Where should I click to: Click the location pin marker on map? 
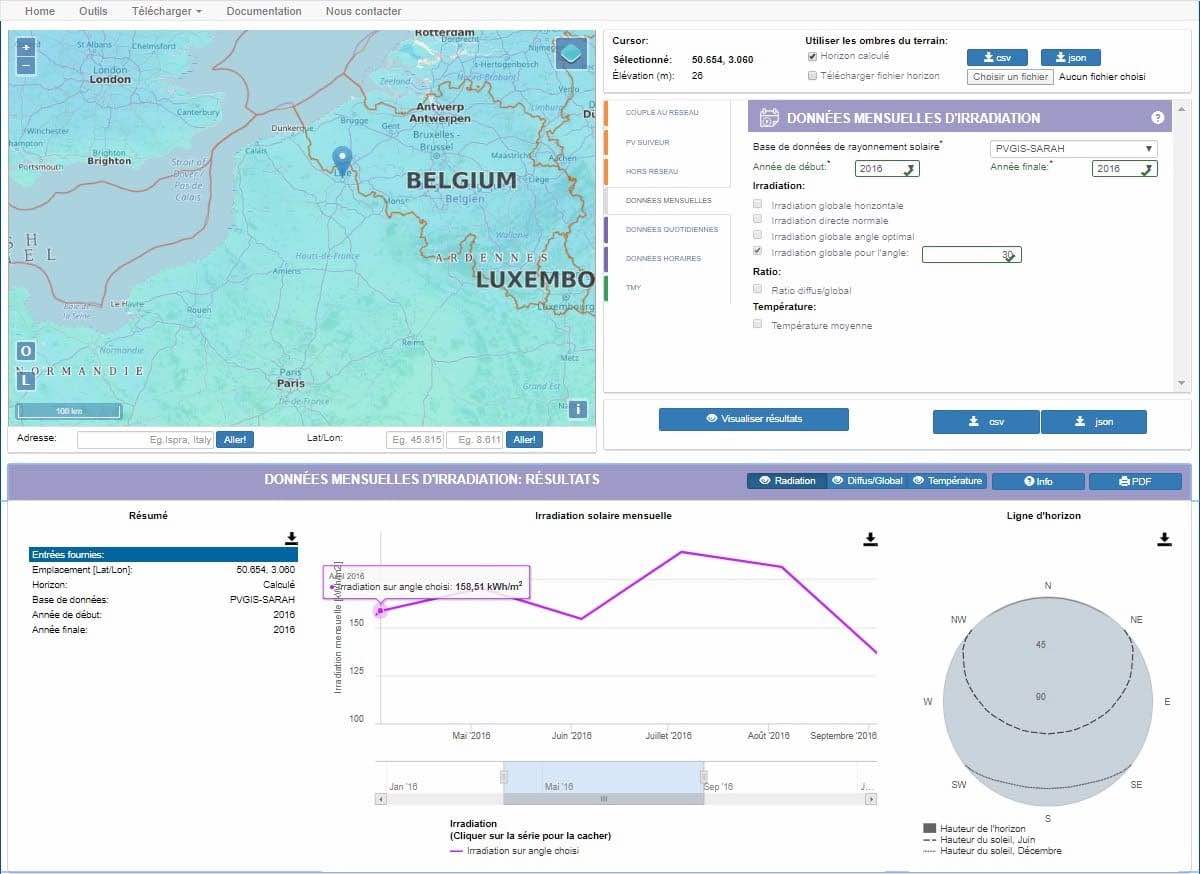coord(342,159)
